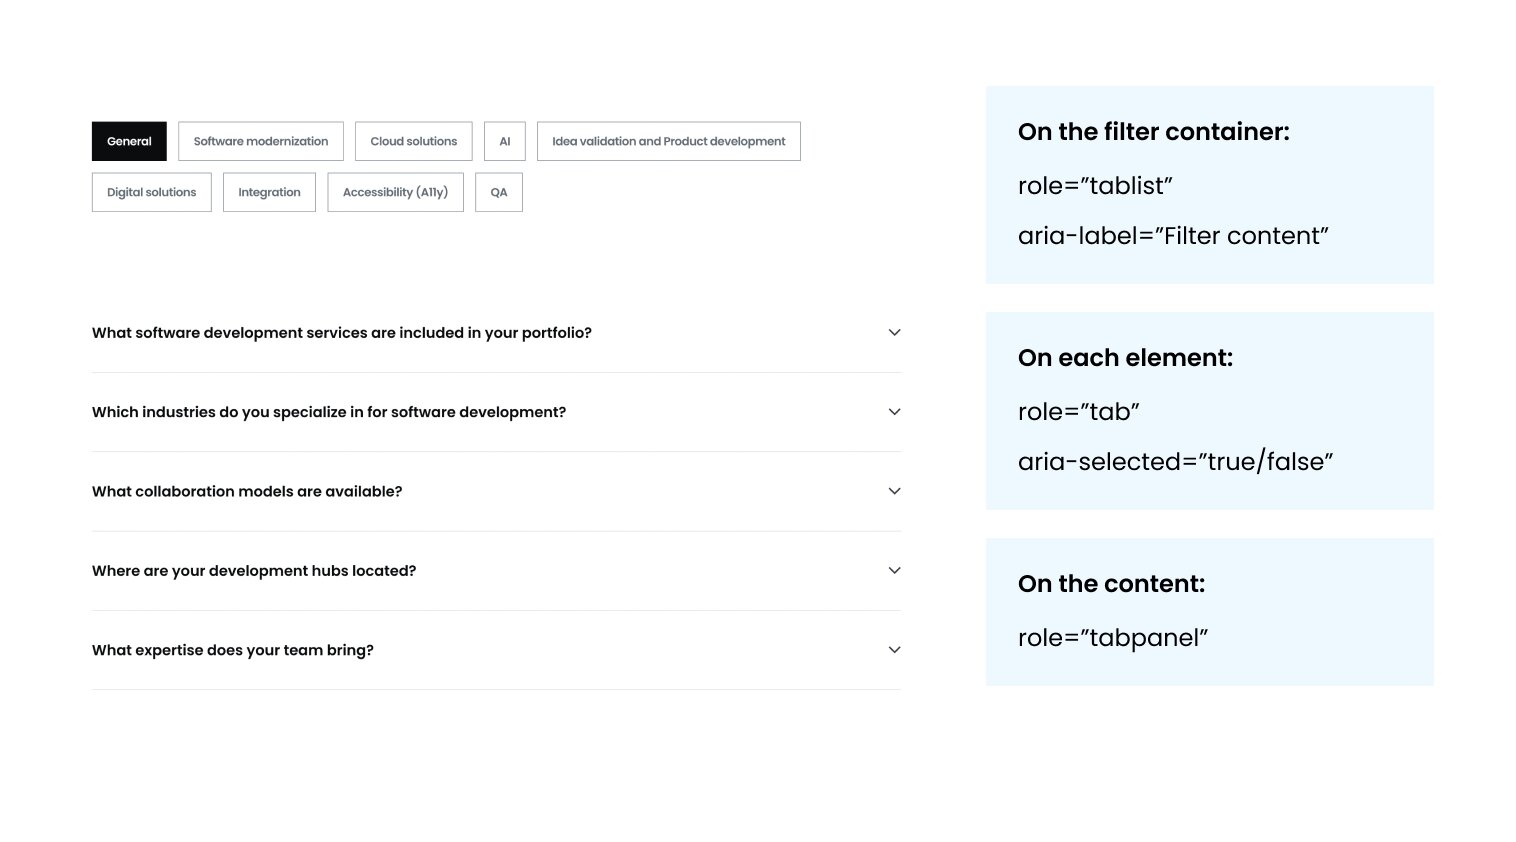Expand chevron beside industries specialization question
The image size is (1516, 842).
895,412
